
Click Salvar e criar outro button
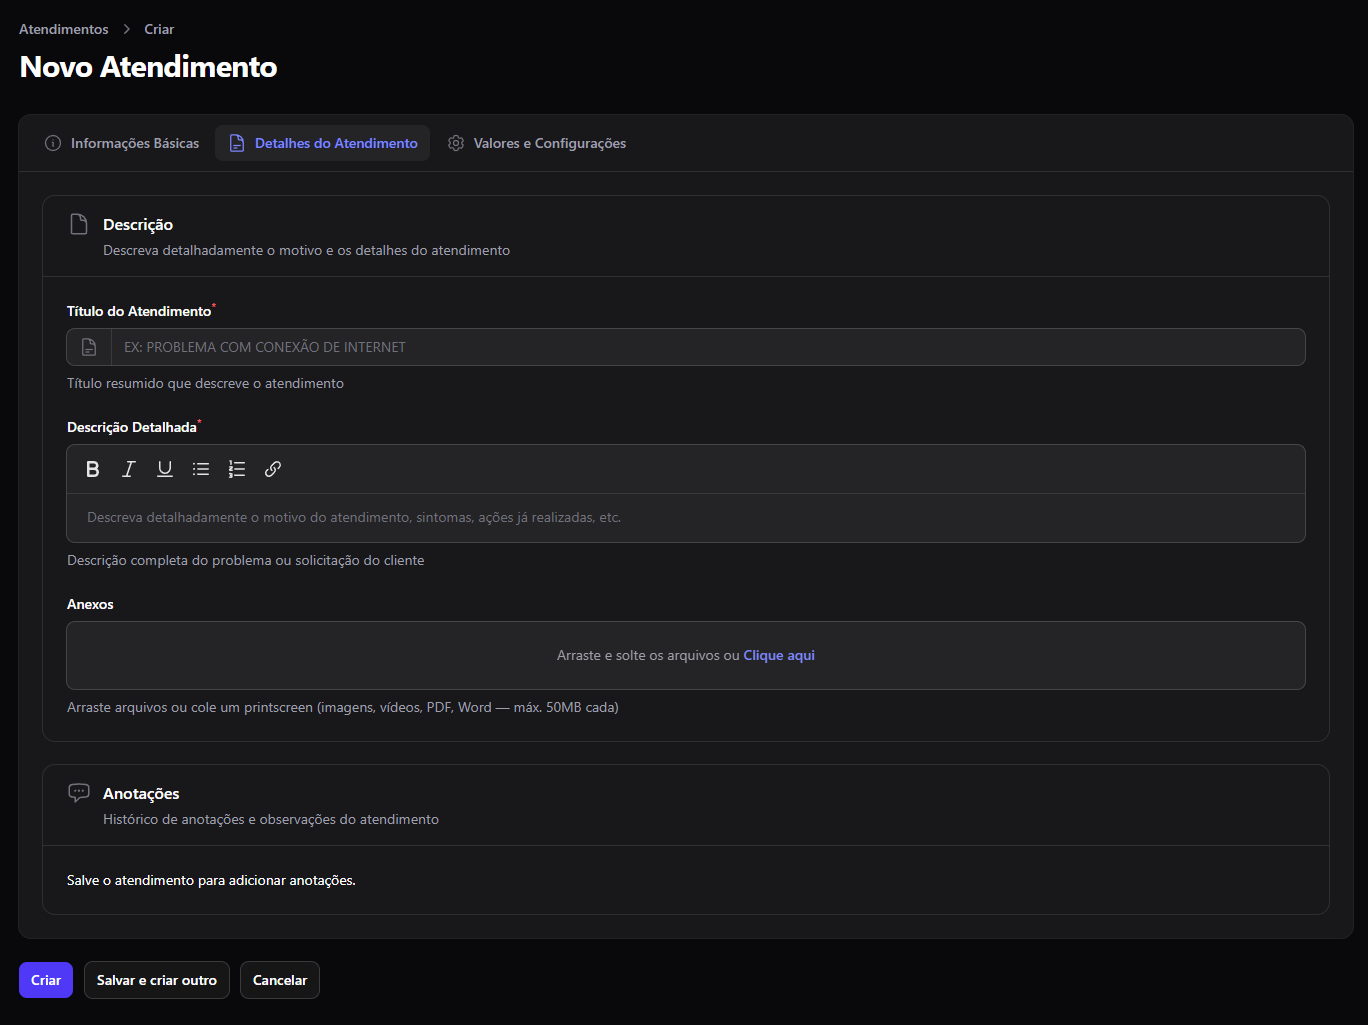(x=157, y=980)
